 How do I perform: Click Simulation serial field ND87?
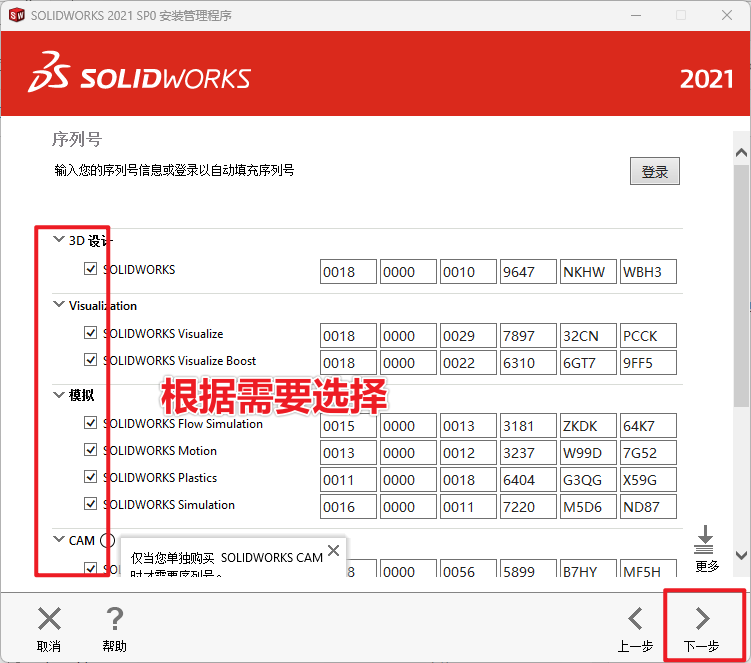point(648,507)
